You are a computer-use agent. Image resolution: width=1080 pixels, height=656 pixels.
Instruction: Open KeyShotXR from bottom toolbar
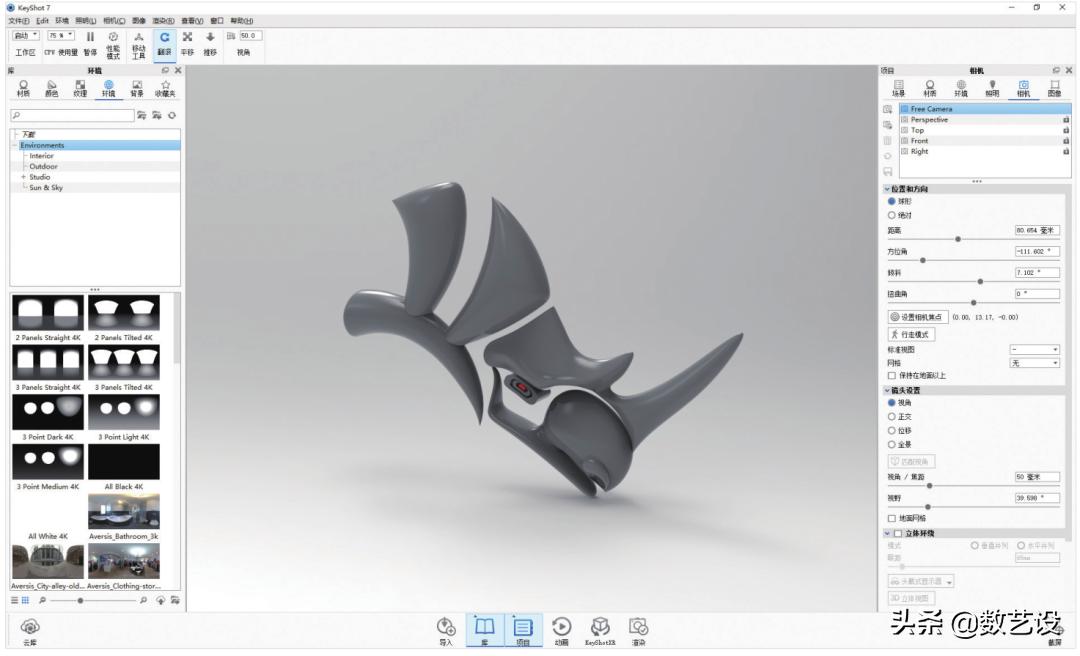[600, 631]
